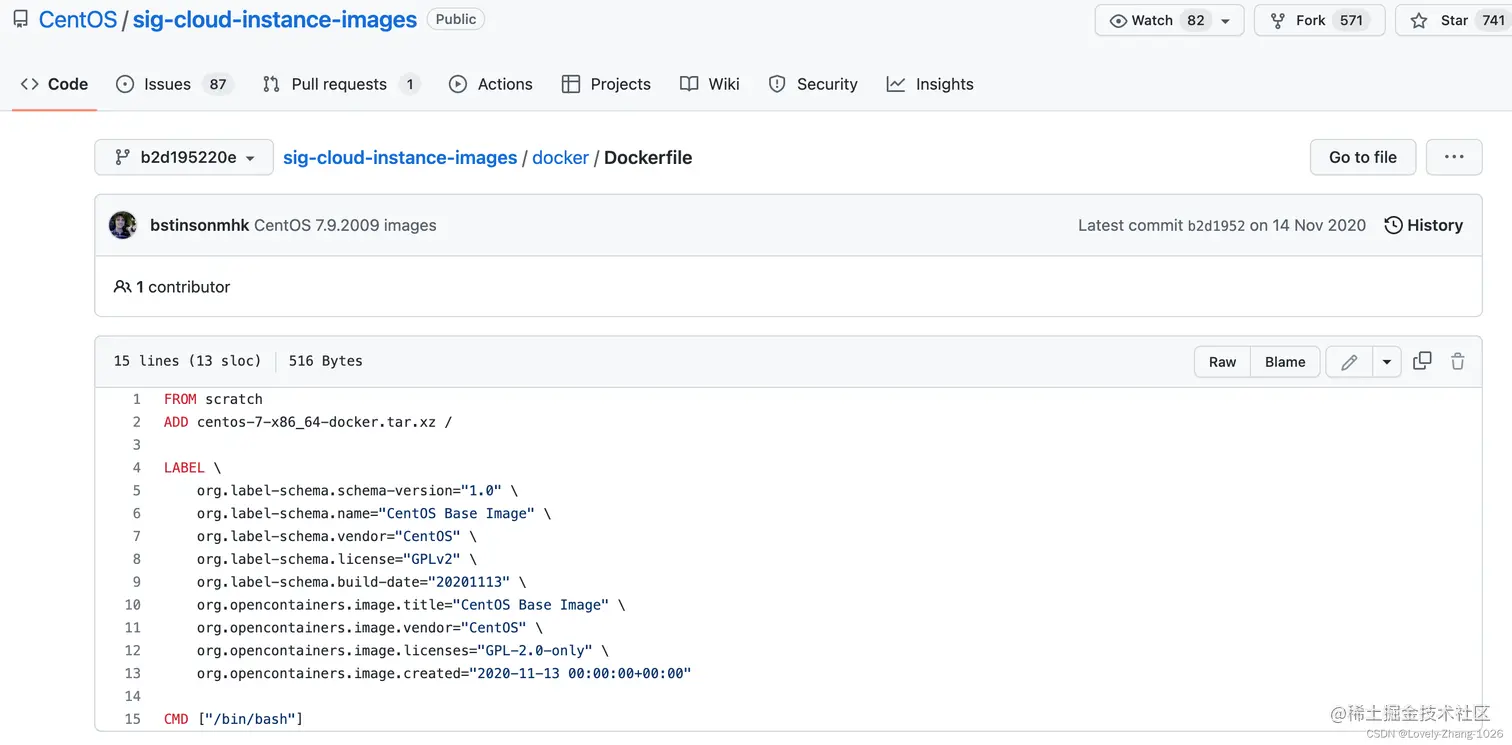
Task: Copy raw contents with the copy icon
Action: coord(1422,361)
